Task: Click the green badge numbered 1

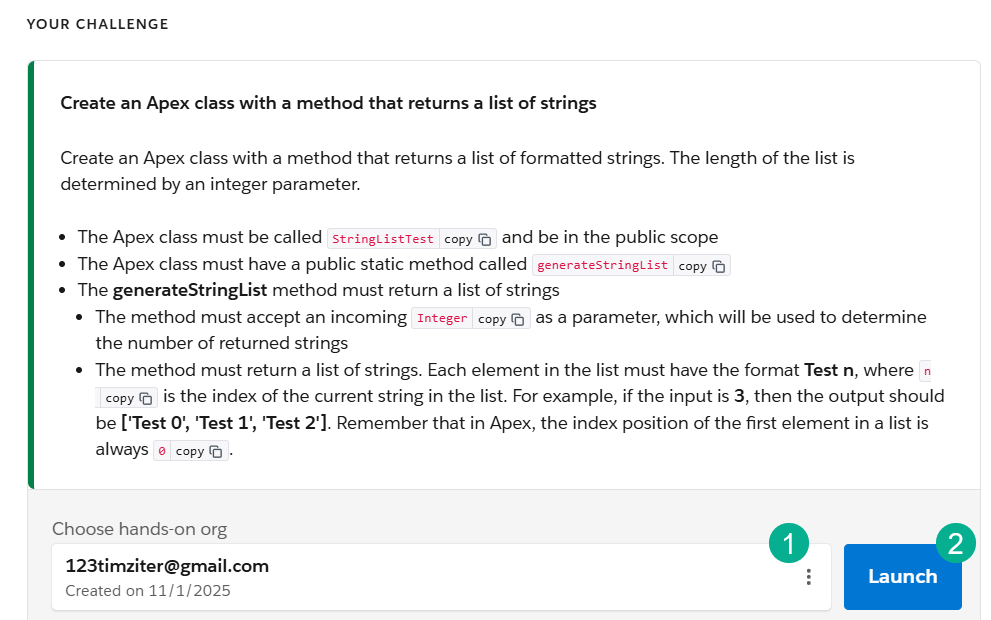Action: click(x=789, y=544)
